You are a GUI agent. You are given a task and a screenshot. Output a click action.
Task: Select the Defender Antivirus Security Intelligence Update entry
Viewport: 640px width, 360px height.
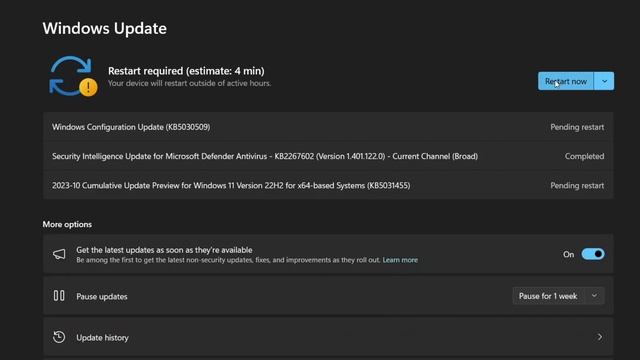click(328, 156)
